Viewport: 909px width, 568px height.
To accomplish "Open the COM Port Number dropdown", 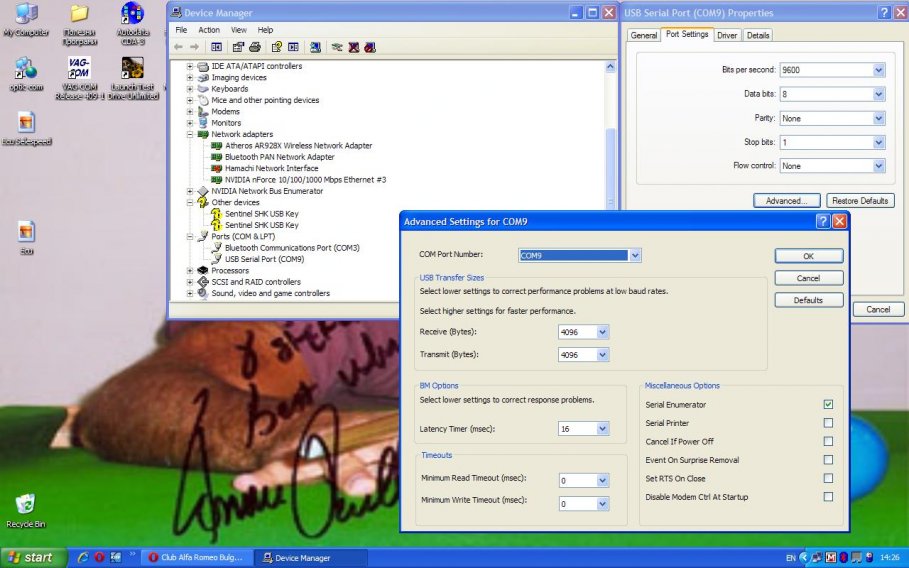I will 634,255.
